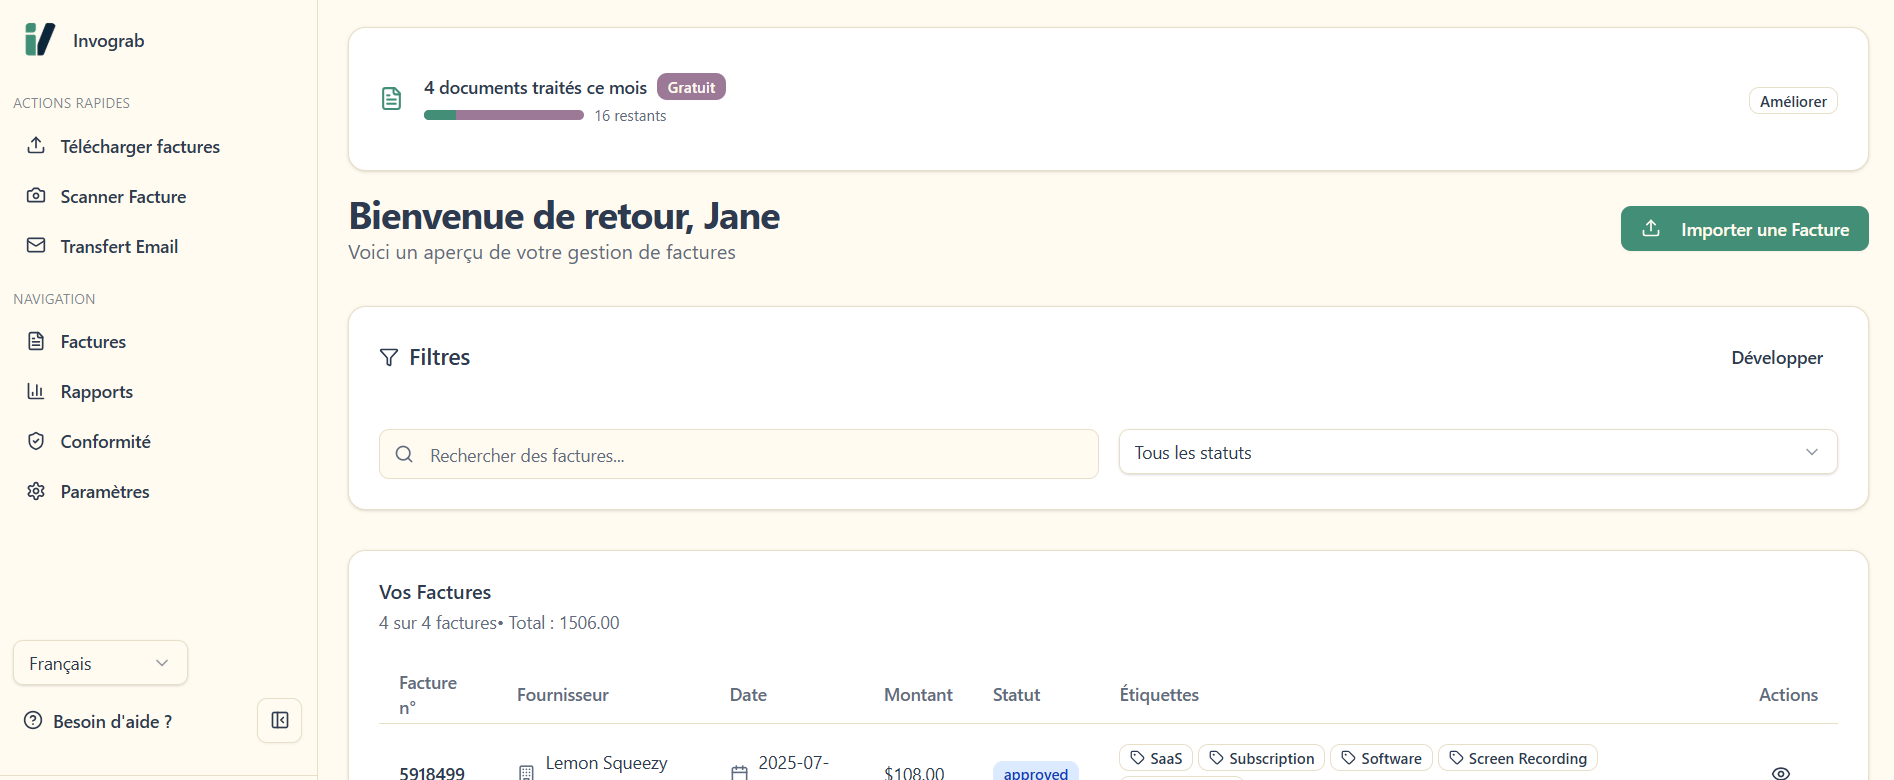
Task: Click the documents usage progress bar
Action: click(504, 116)
